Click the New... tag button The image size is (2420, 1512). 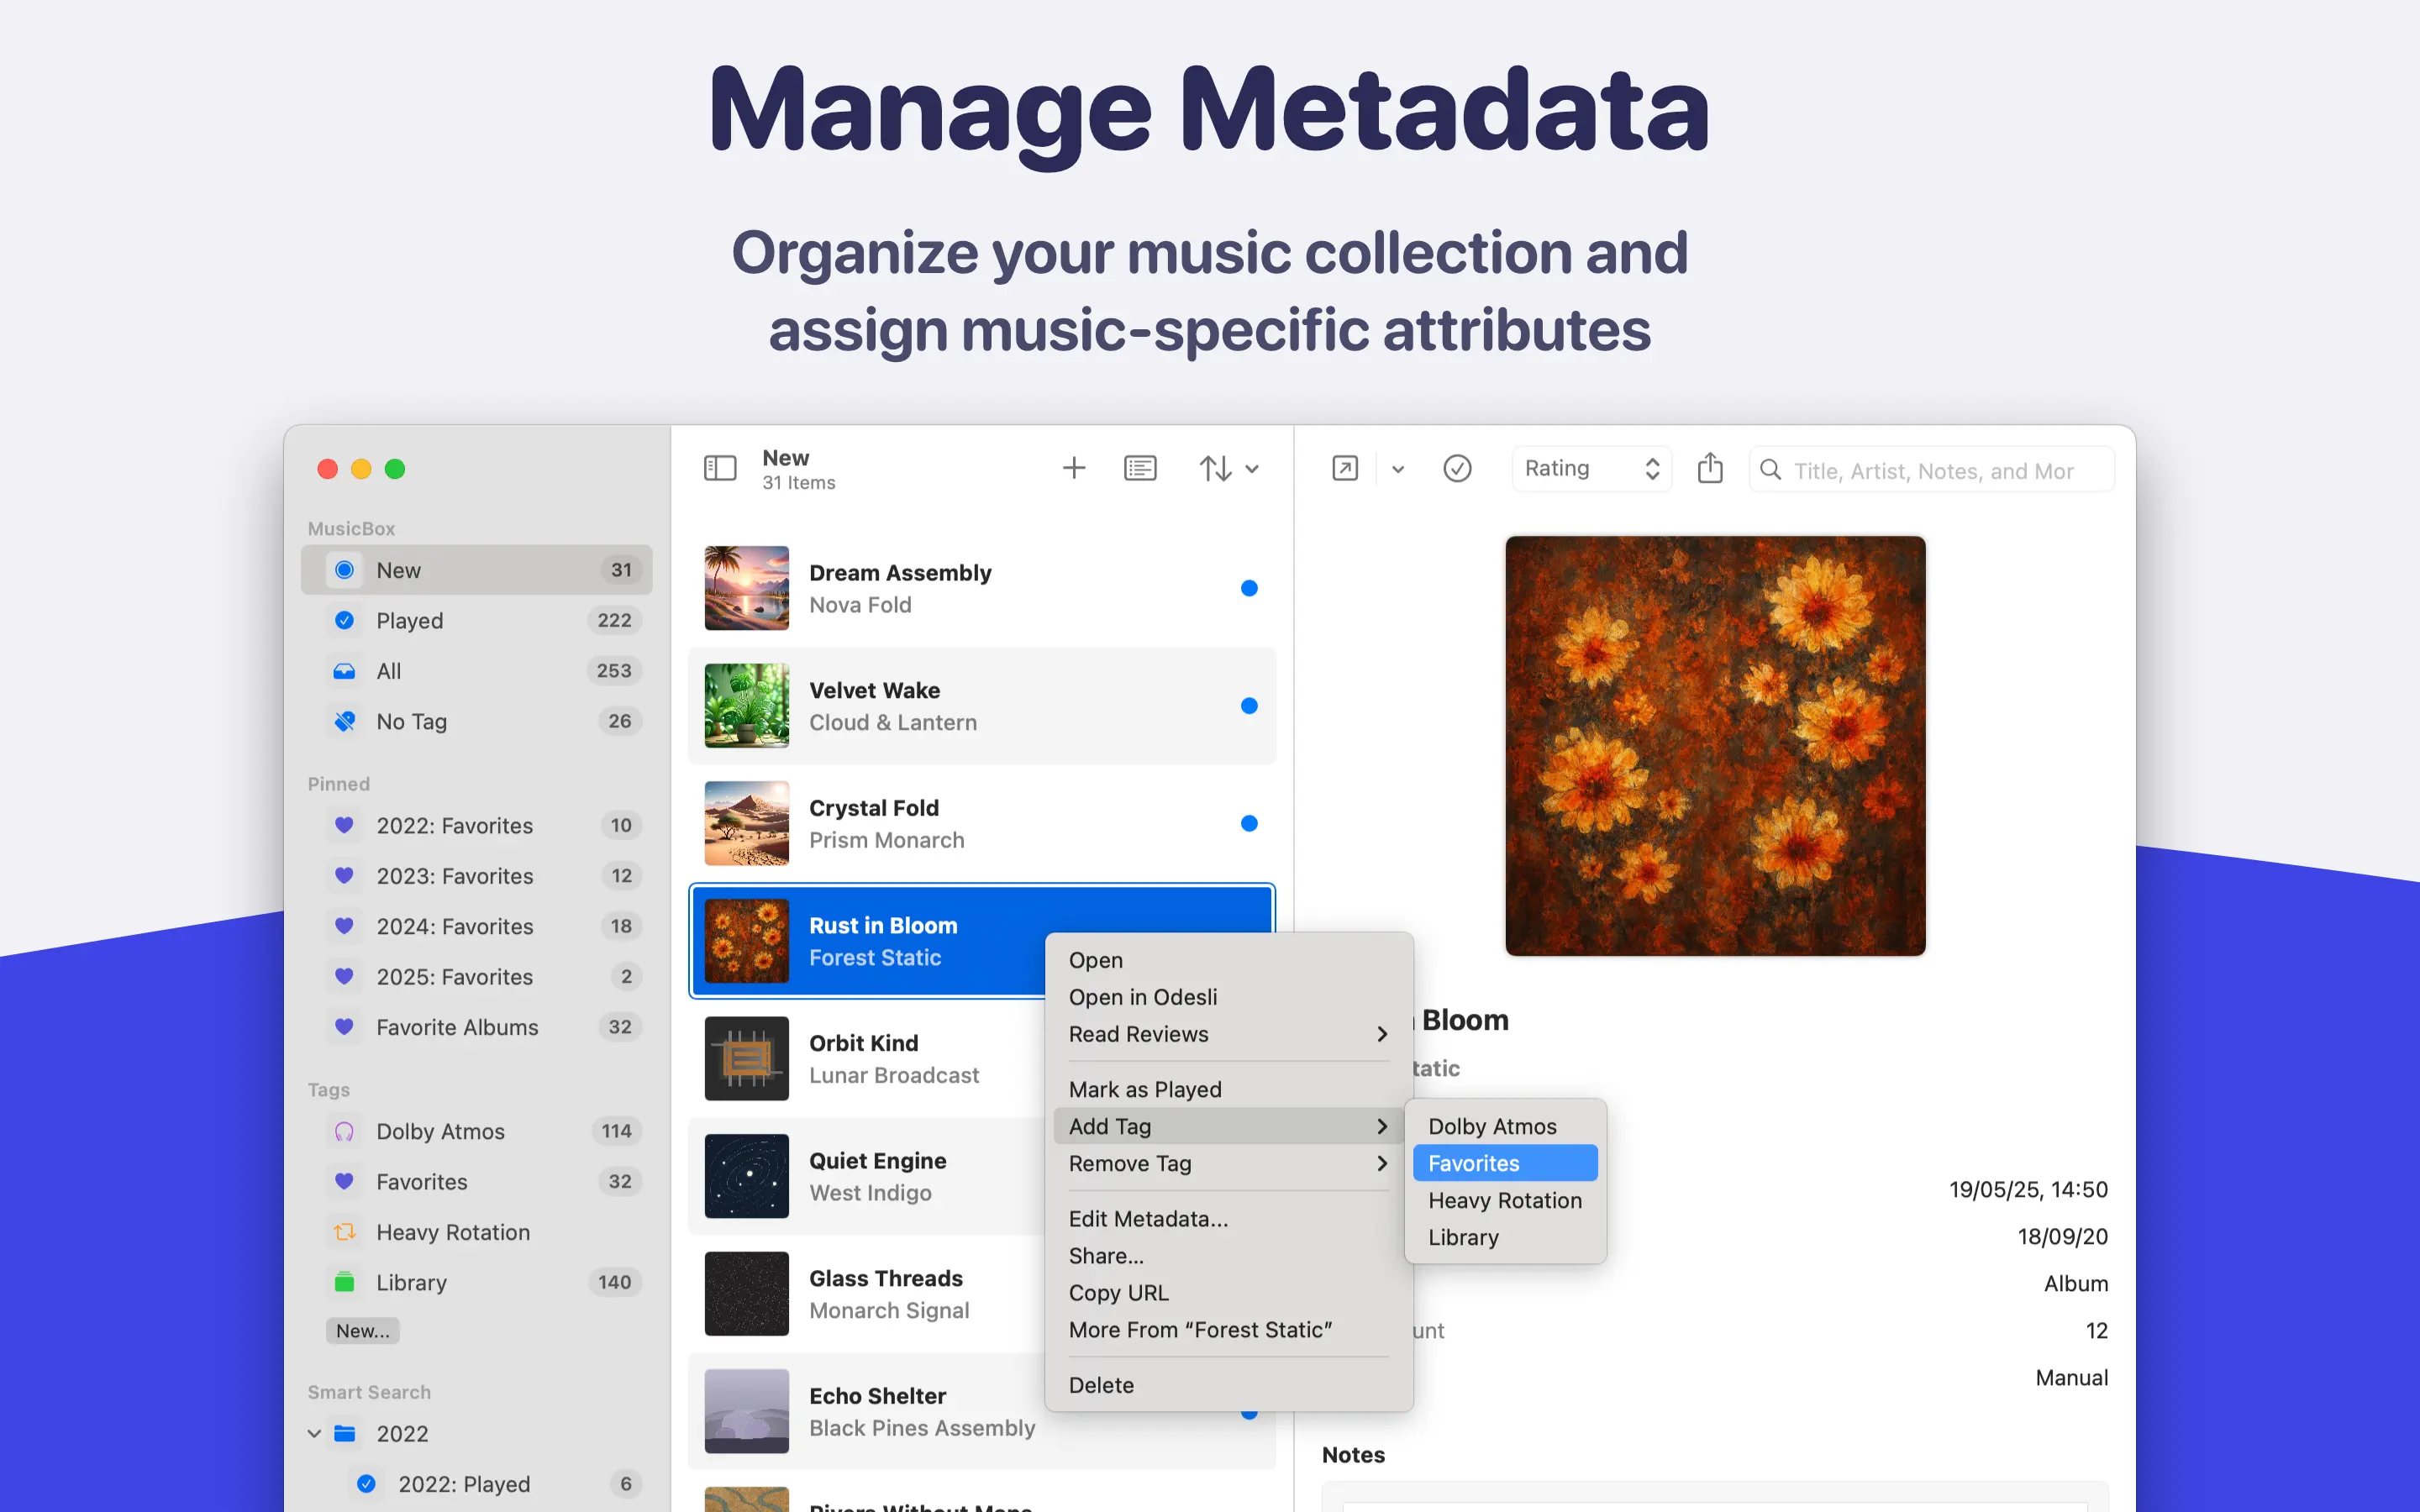pyautogui.click(x=362, y=1330)
